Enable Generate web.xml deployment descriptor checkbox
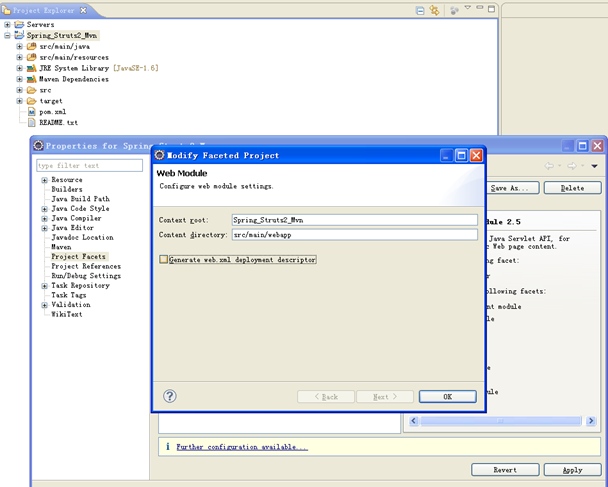Image resolution: width=608 pixels, height=487 pixels. pyautogui.click(x=164, y=259)
